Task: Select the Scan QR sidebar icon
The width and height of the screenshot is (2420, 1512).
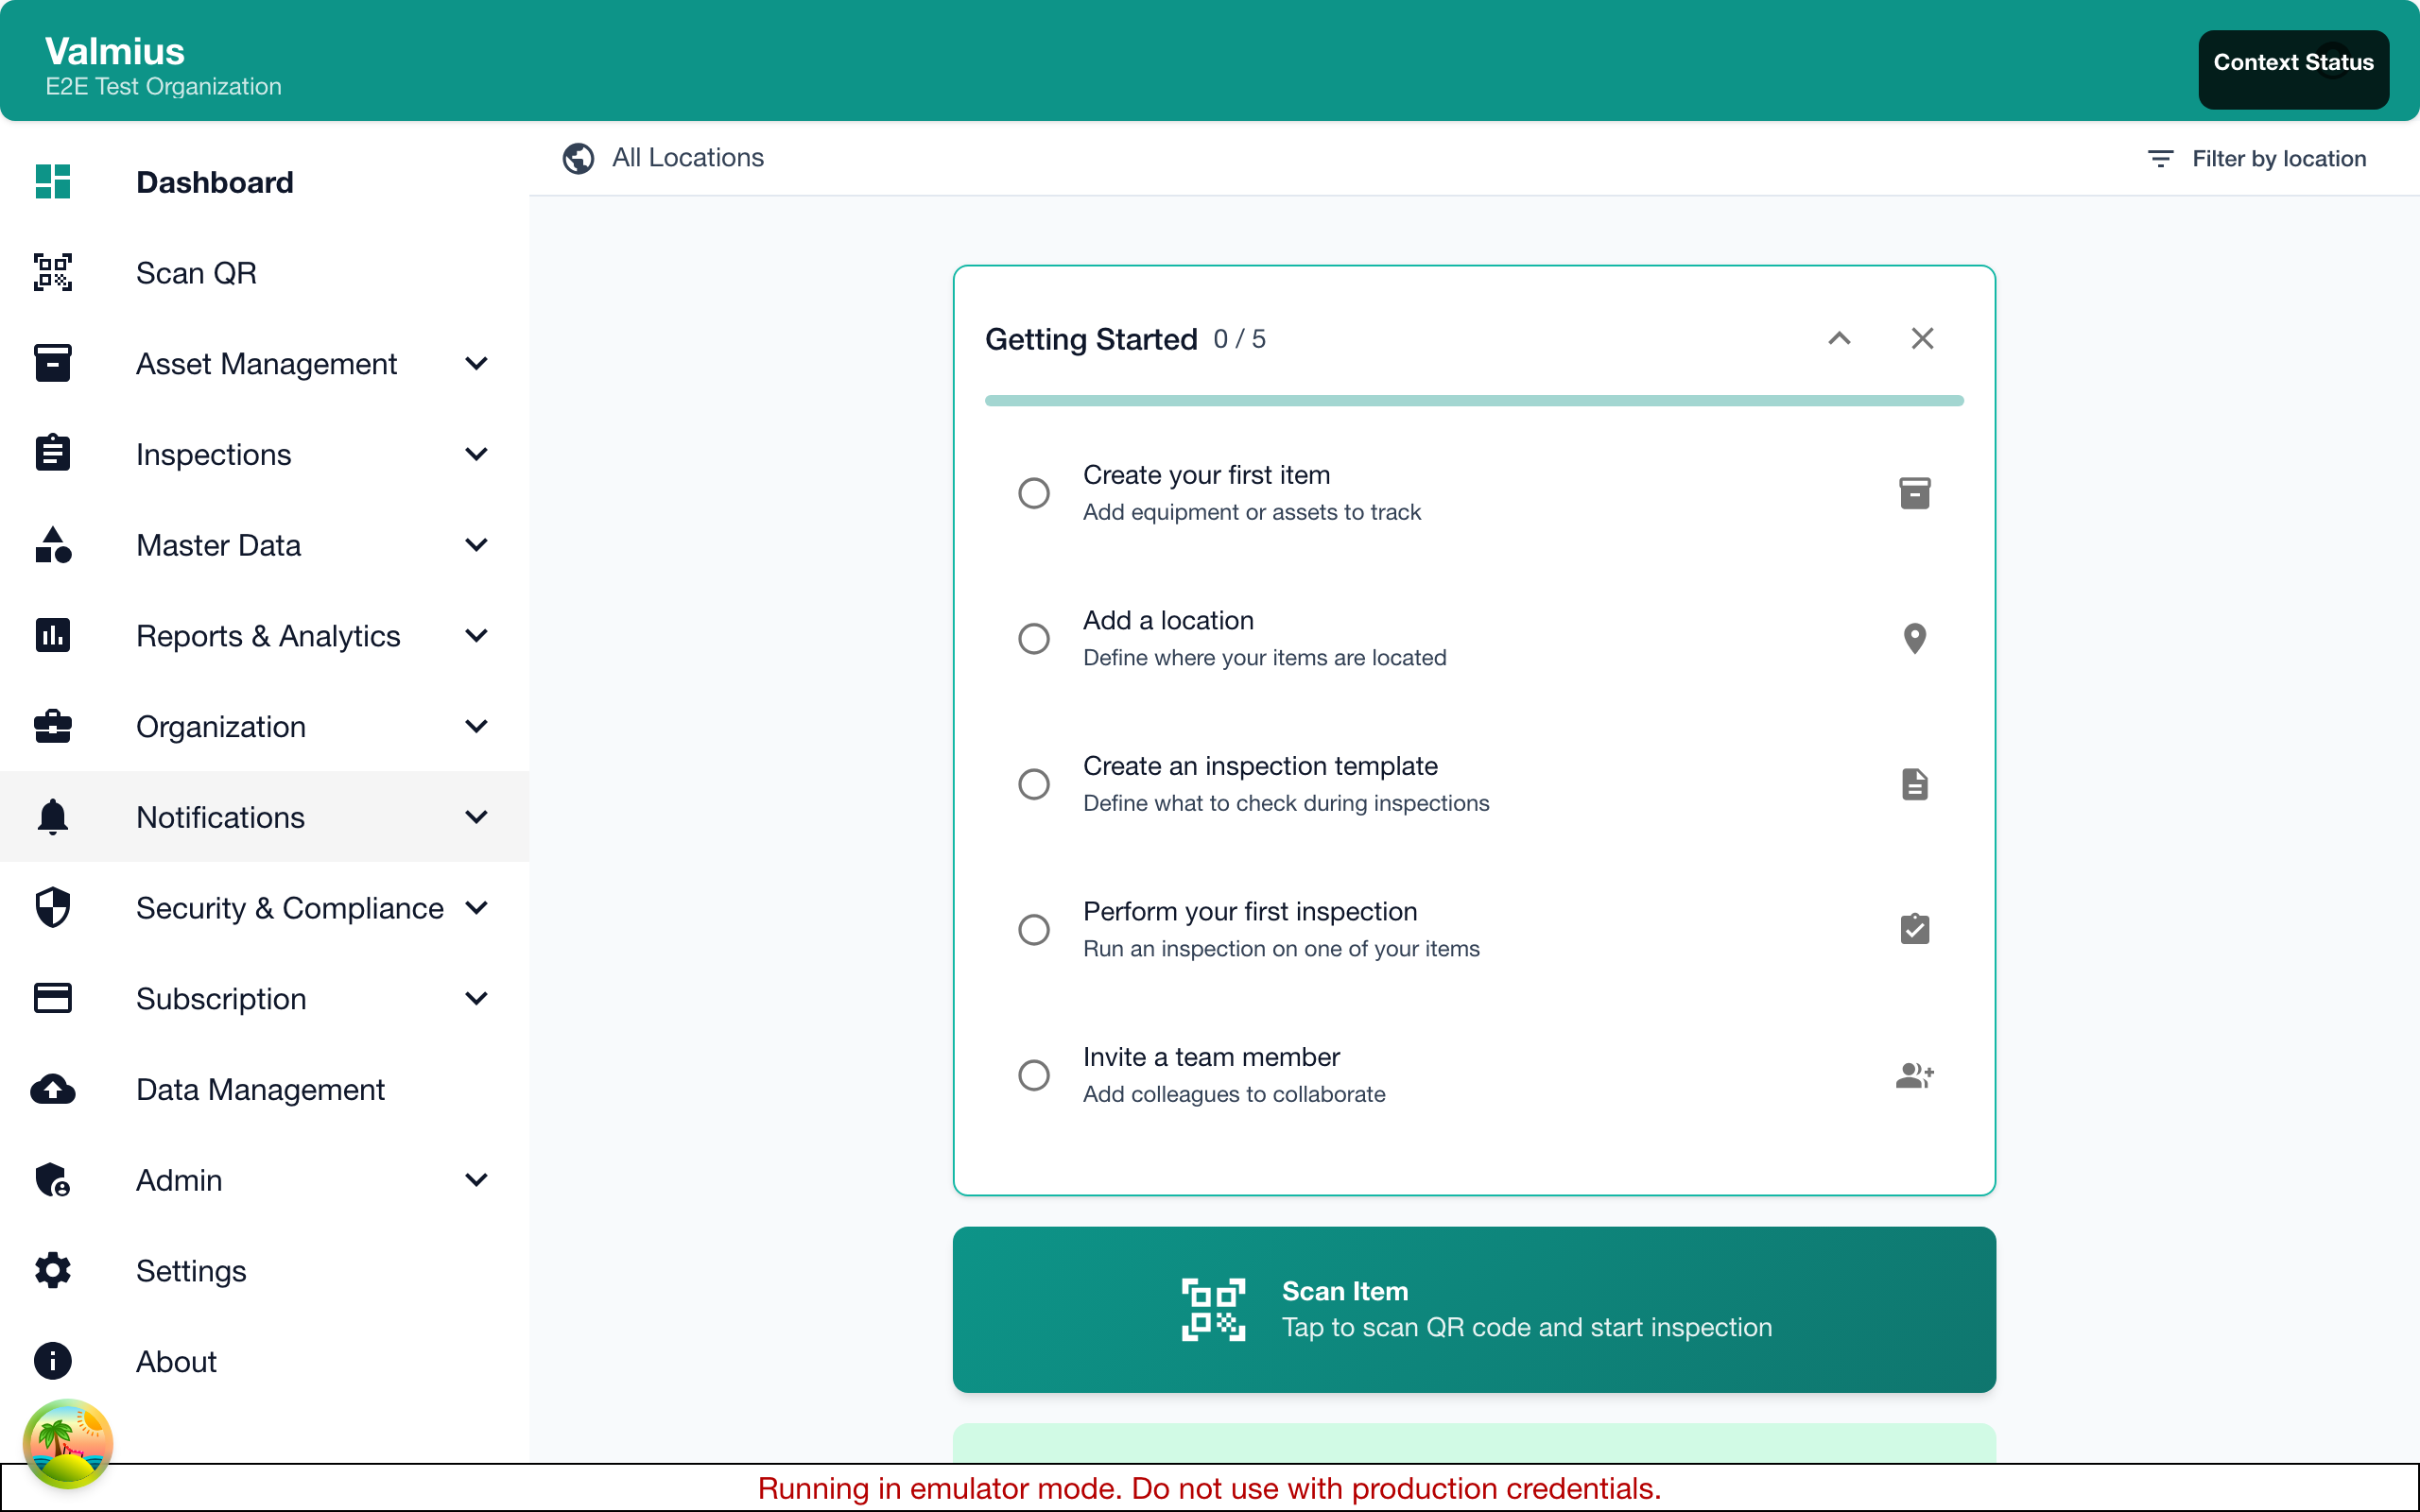Action: 52,272
